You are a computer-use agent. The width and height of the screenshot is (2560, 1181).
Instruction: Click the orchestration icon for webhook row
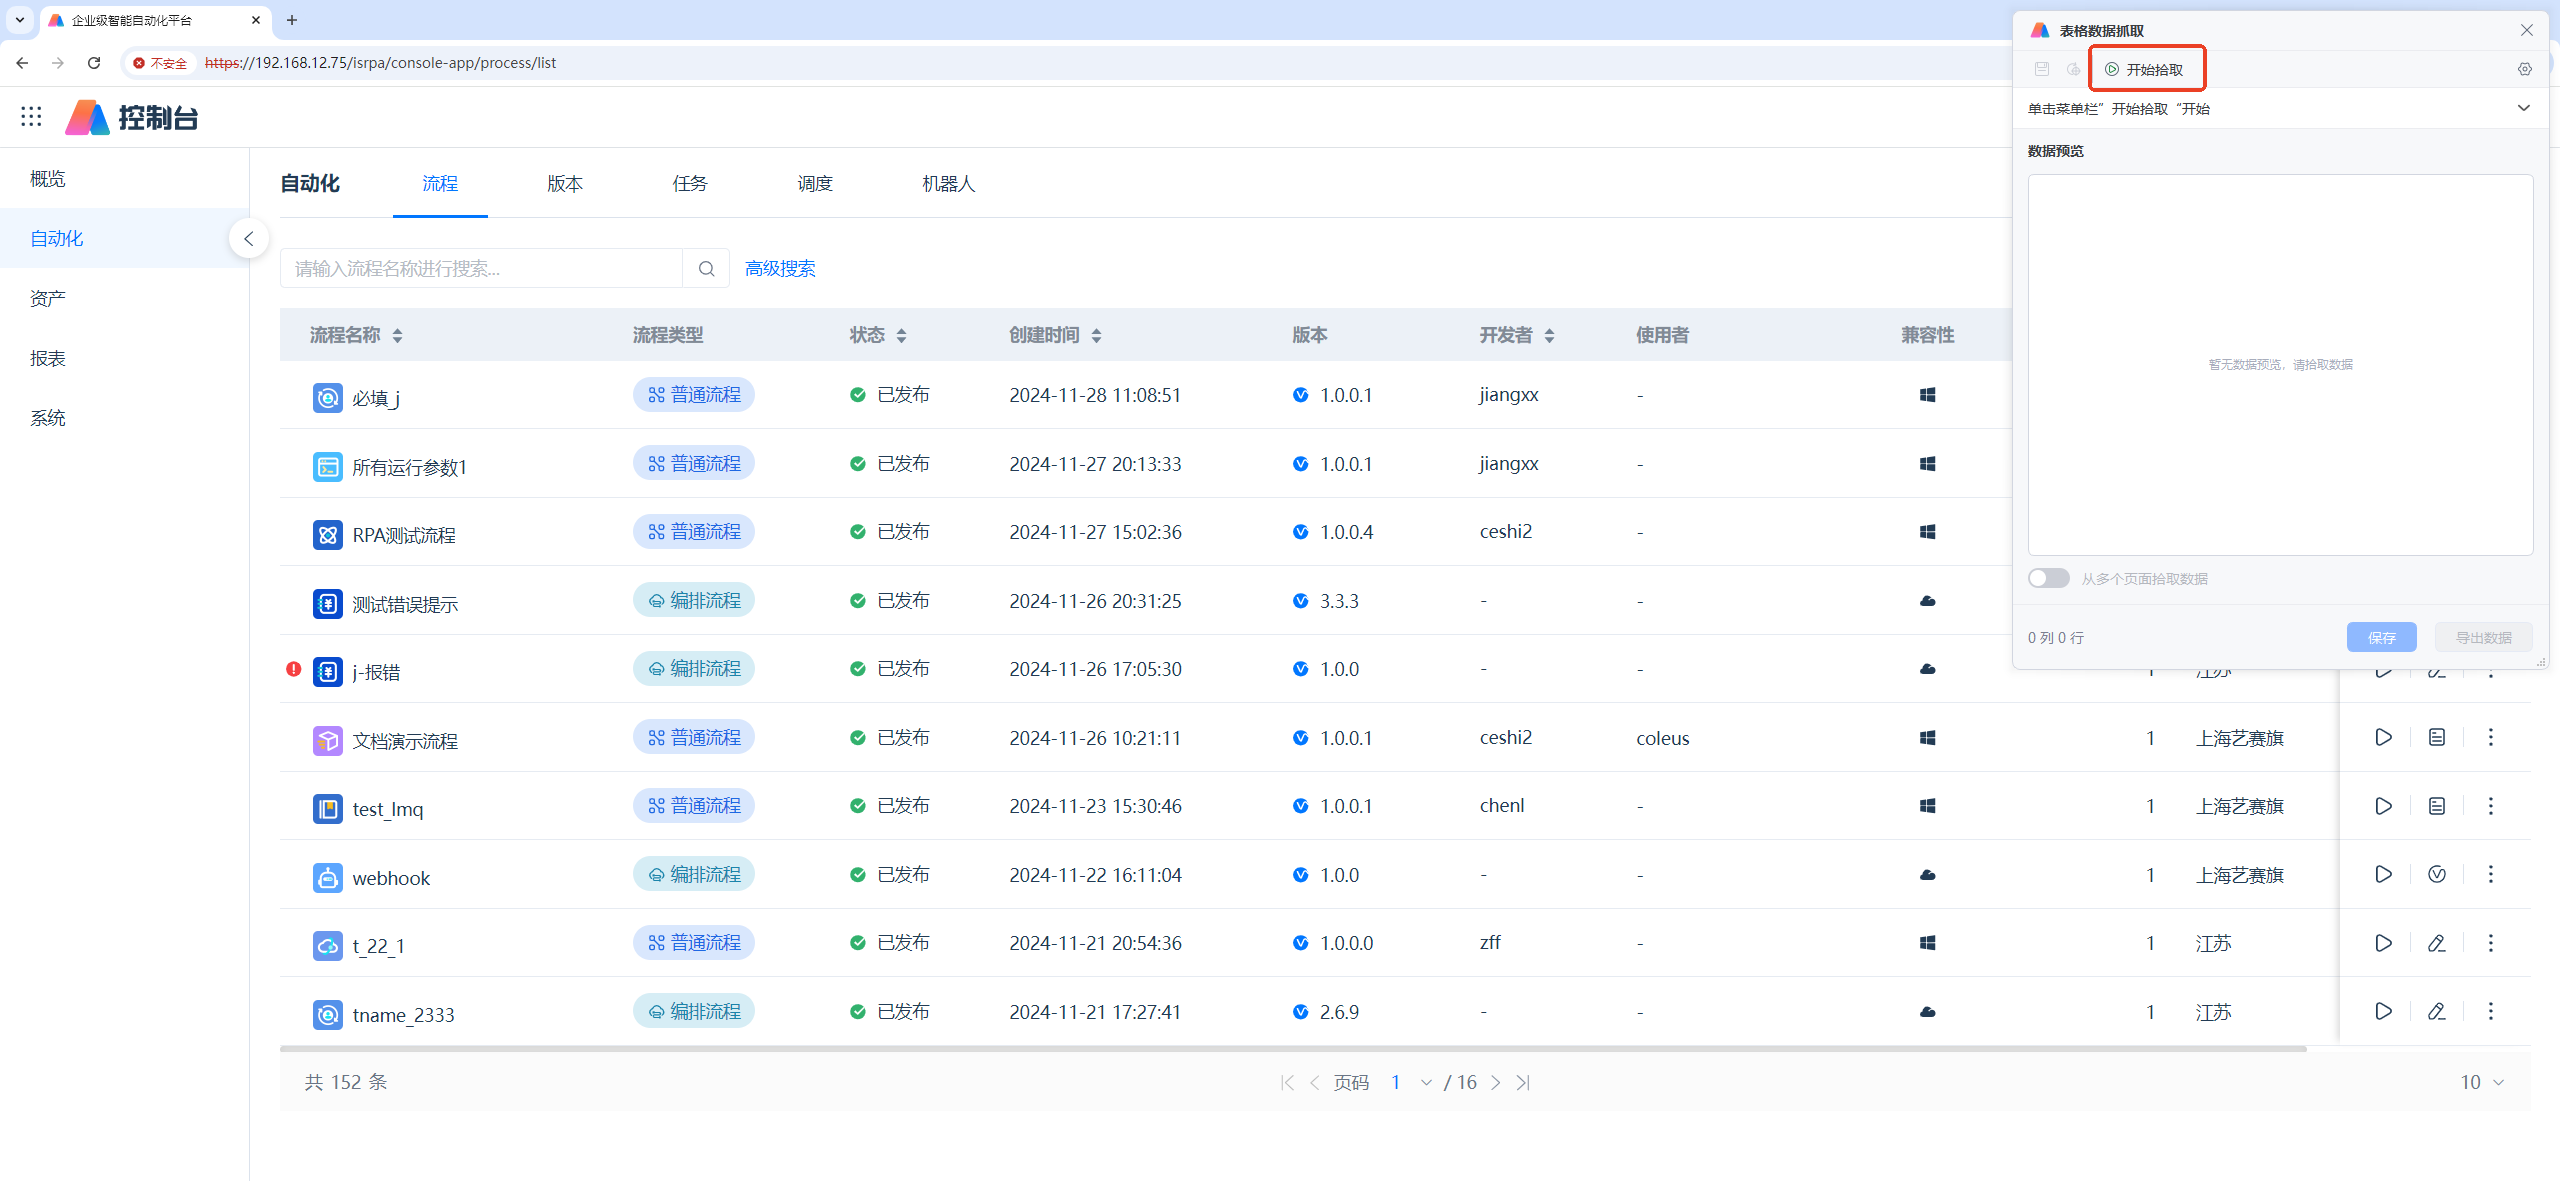2437,875
